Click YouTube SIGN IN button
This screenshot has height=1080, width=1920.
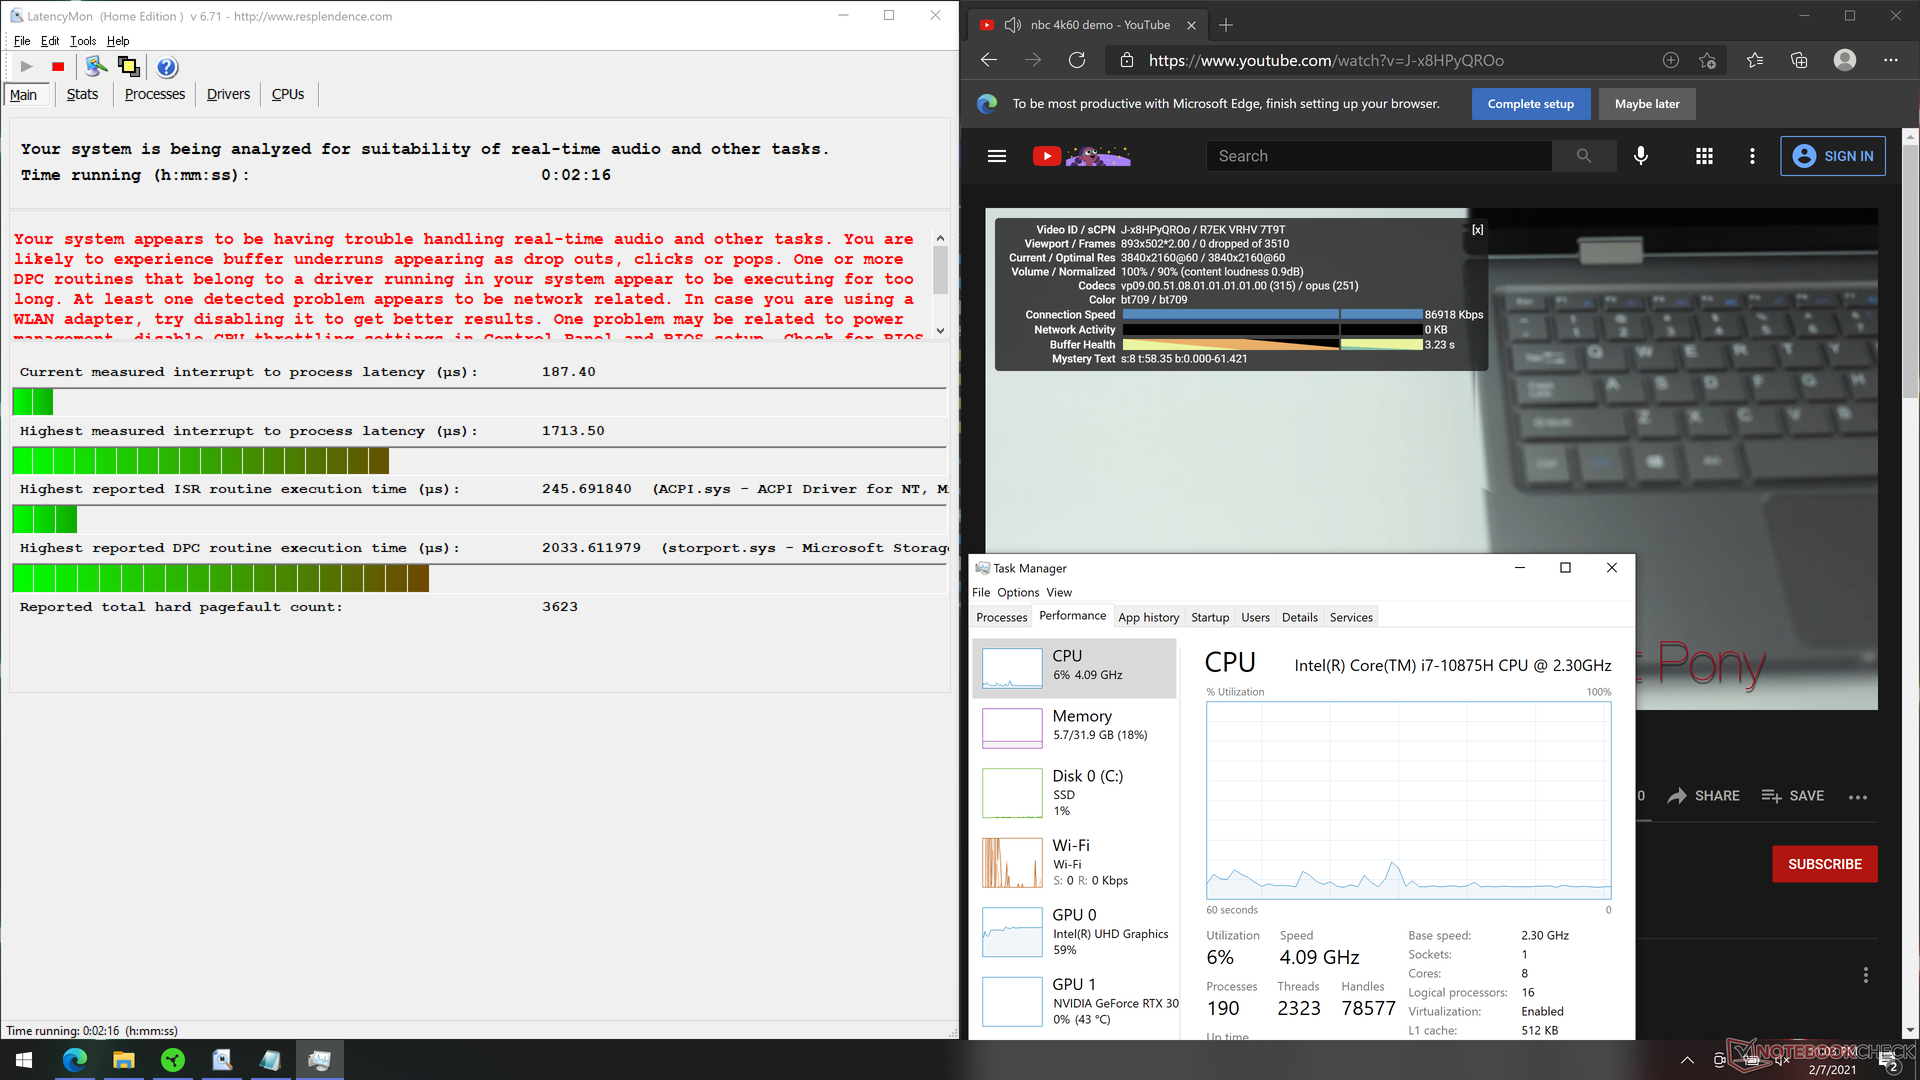click(1833, 156)
